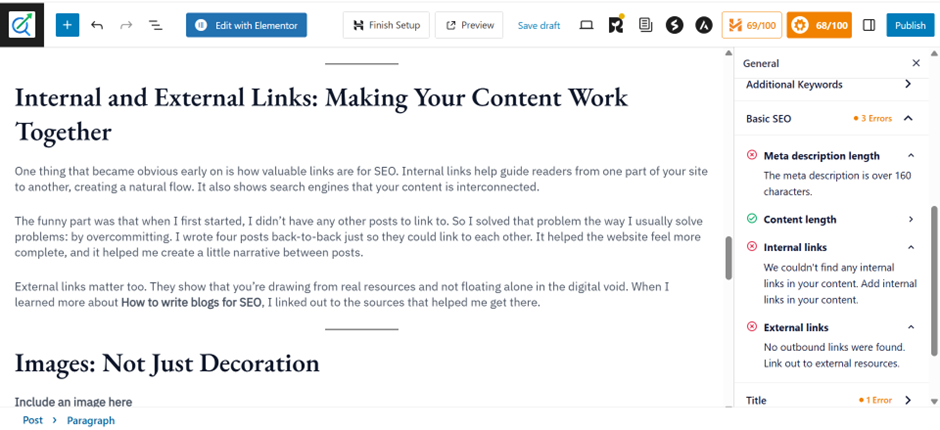Click the sidebar scroll down arrow
The height and width of the screenshot is (430, 940).
pos(934,401)
